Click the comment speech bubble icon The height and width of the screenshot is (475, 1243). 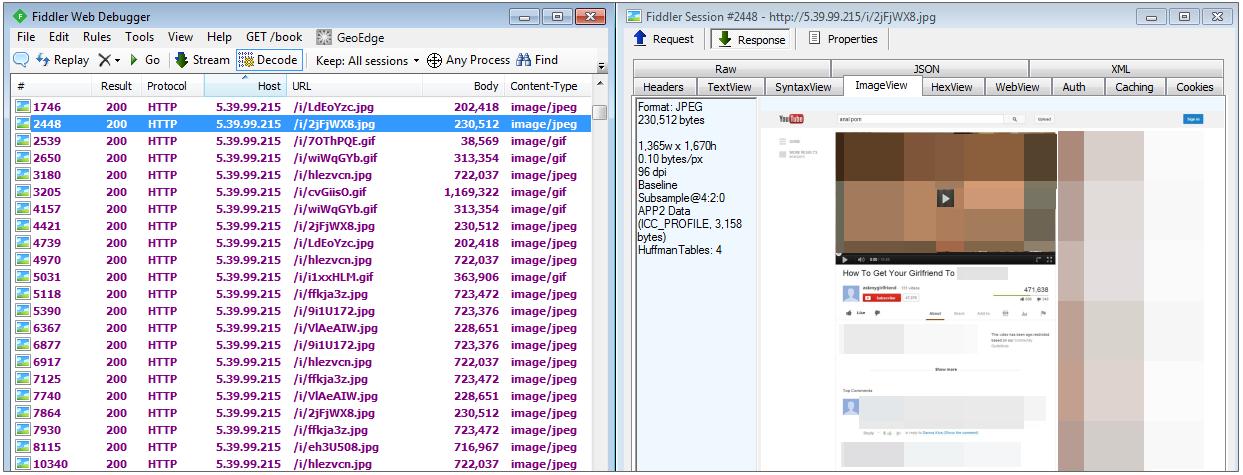coord(21,60)
